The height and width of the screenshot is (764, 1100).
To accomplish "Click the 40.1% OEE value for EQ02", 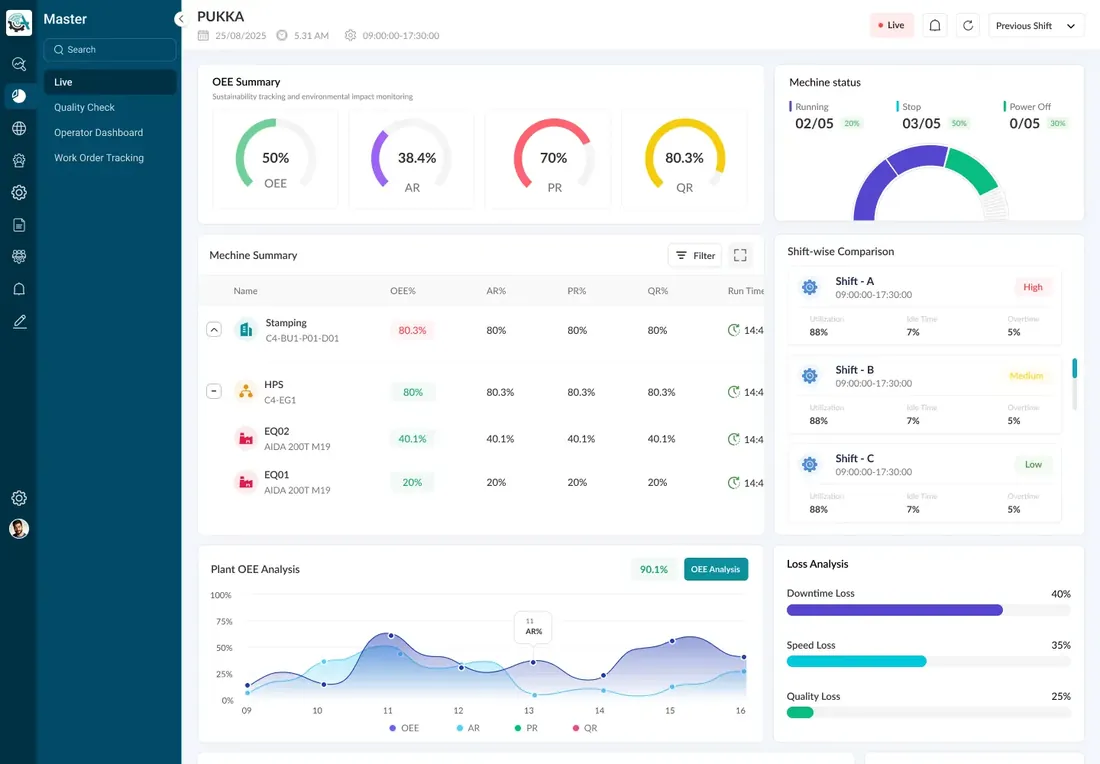I will click(x=412, y=438).
